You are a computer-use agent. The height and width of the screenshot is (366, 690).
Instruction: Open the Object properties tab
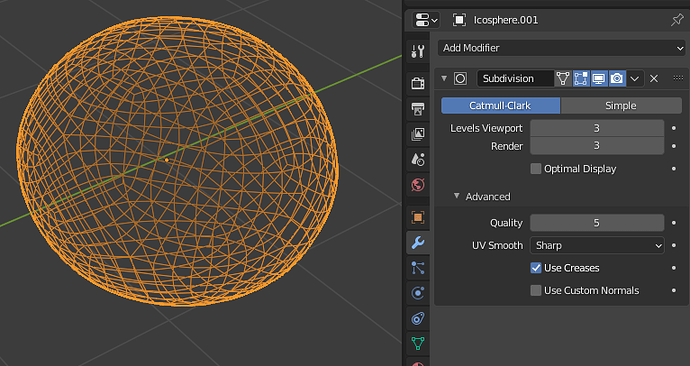pos(418,217)
